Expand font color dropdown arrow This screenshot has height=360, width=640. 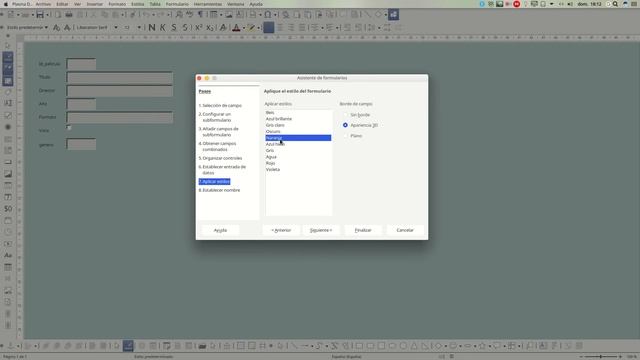[244, 28]
